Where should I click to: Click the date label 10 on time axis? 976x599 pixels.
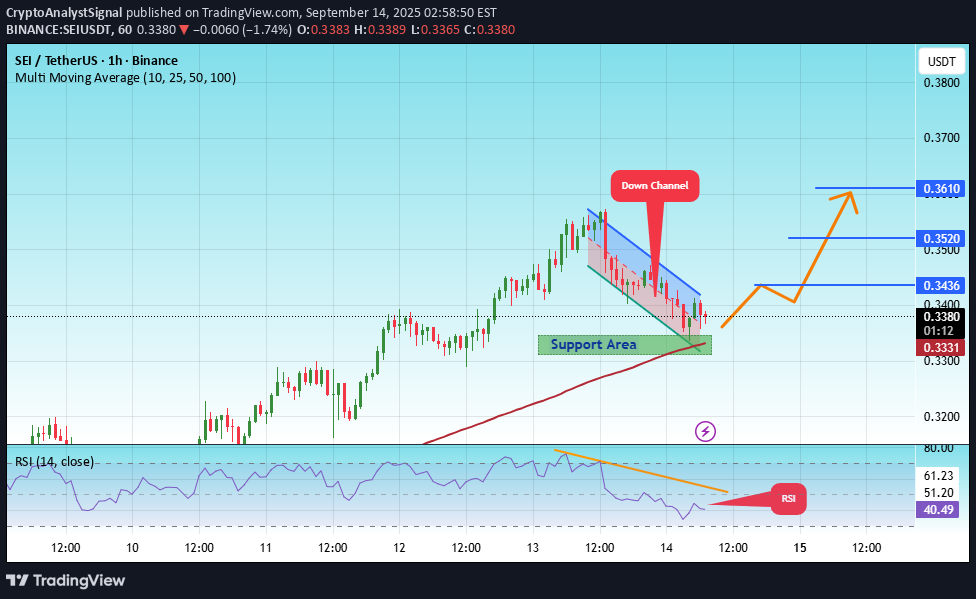pos(132,547)
